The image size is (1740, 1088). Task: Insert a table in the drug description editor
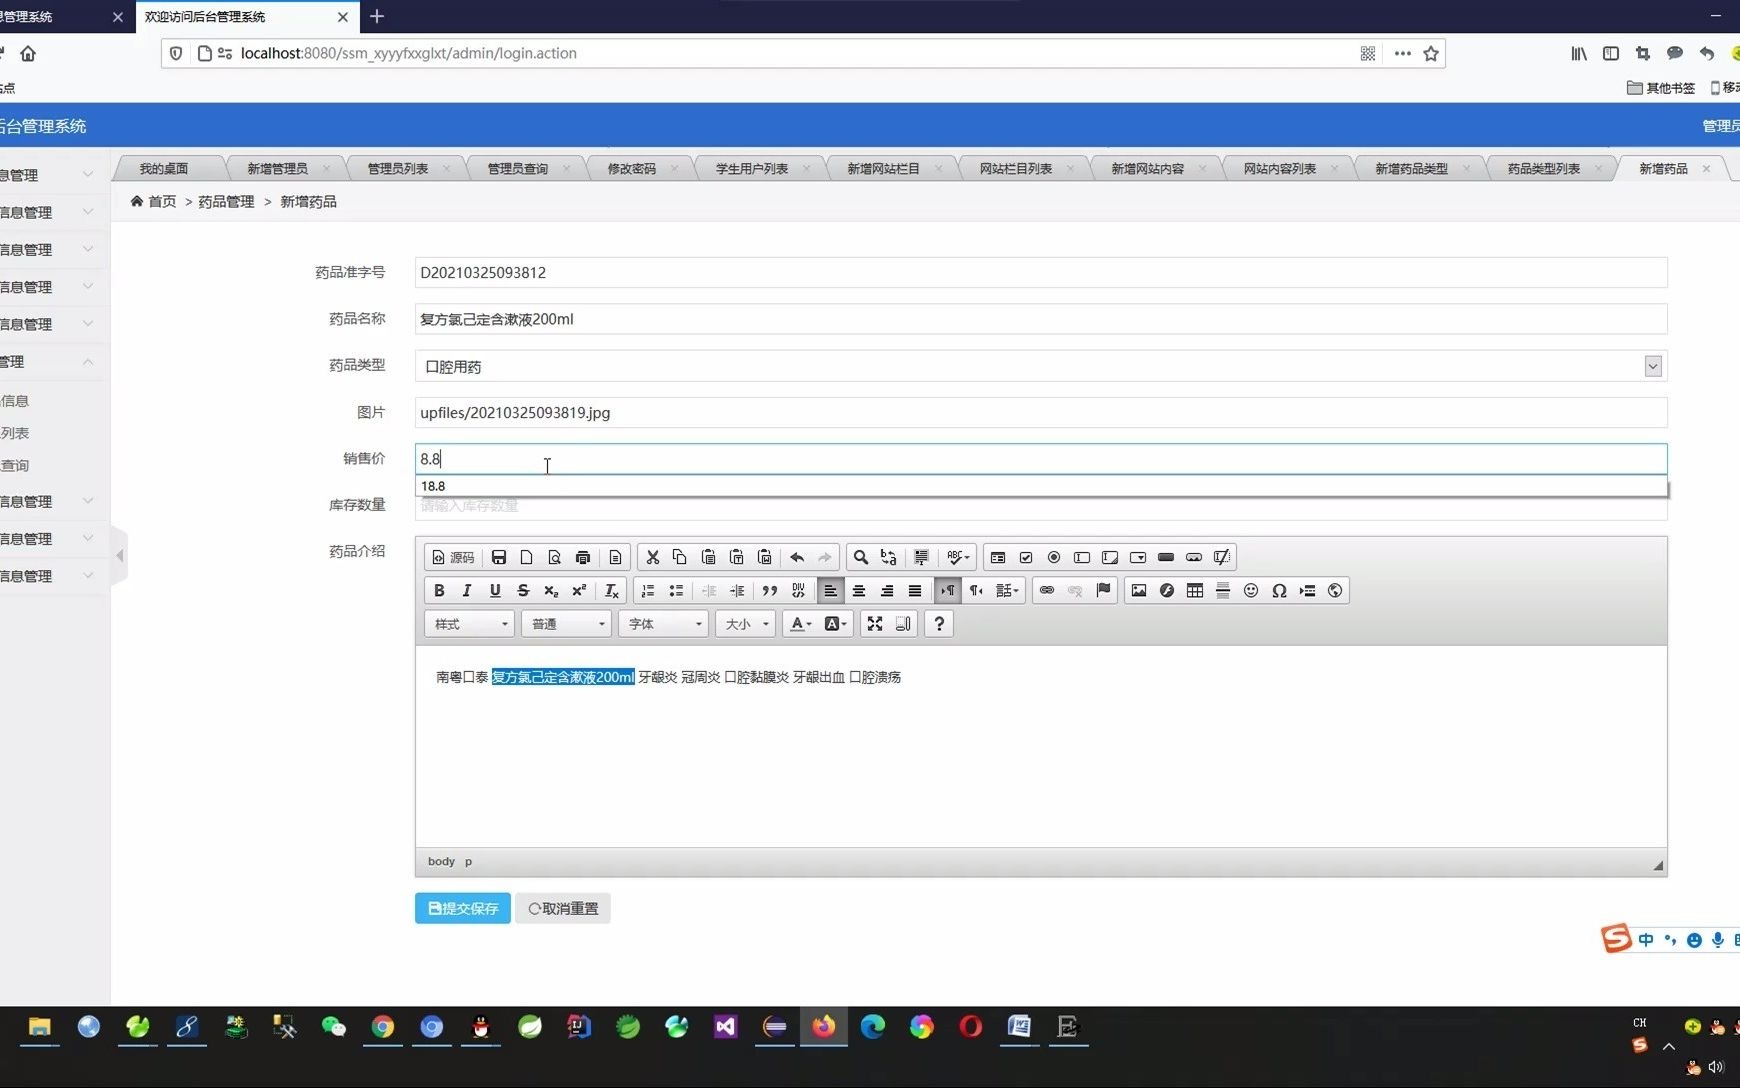coord(1195,590)
